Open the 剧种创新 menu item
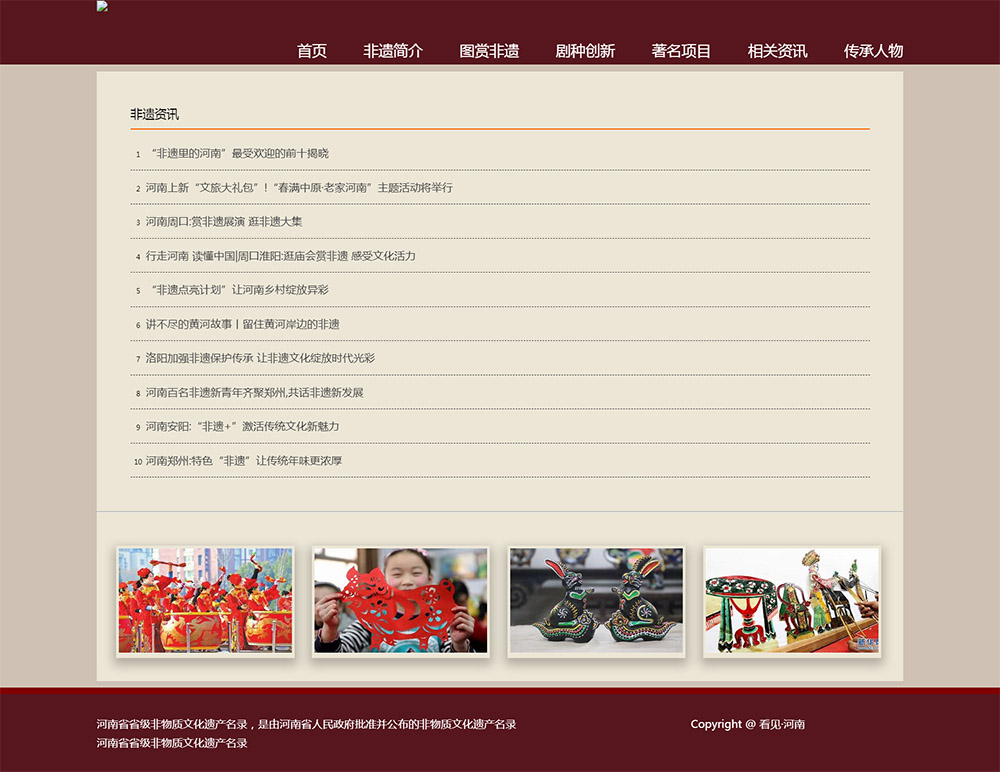 pos(585,50)
